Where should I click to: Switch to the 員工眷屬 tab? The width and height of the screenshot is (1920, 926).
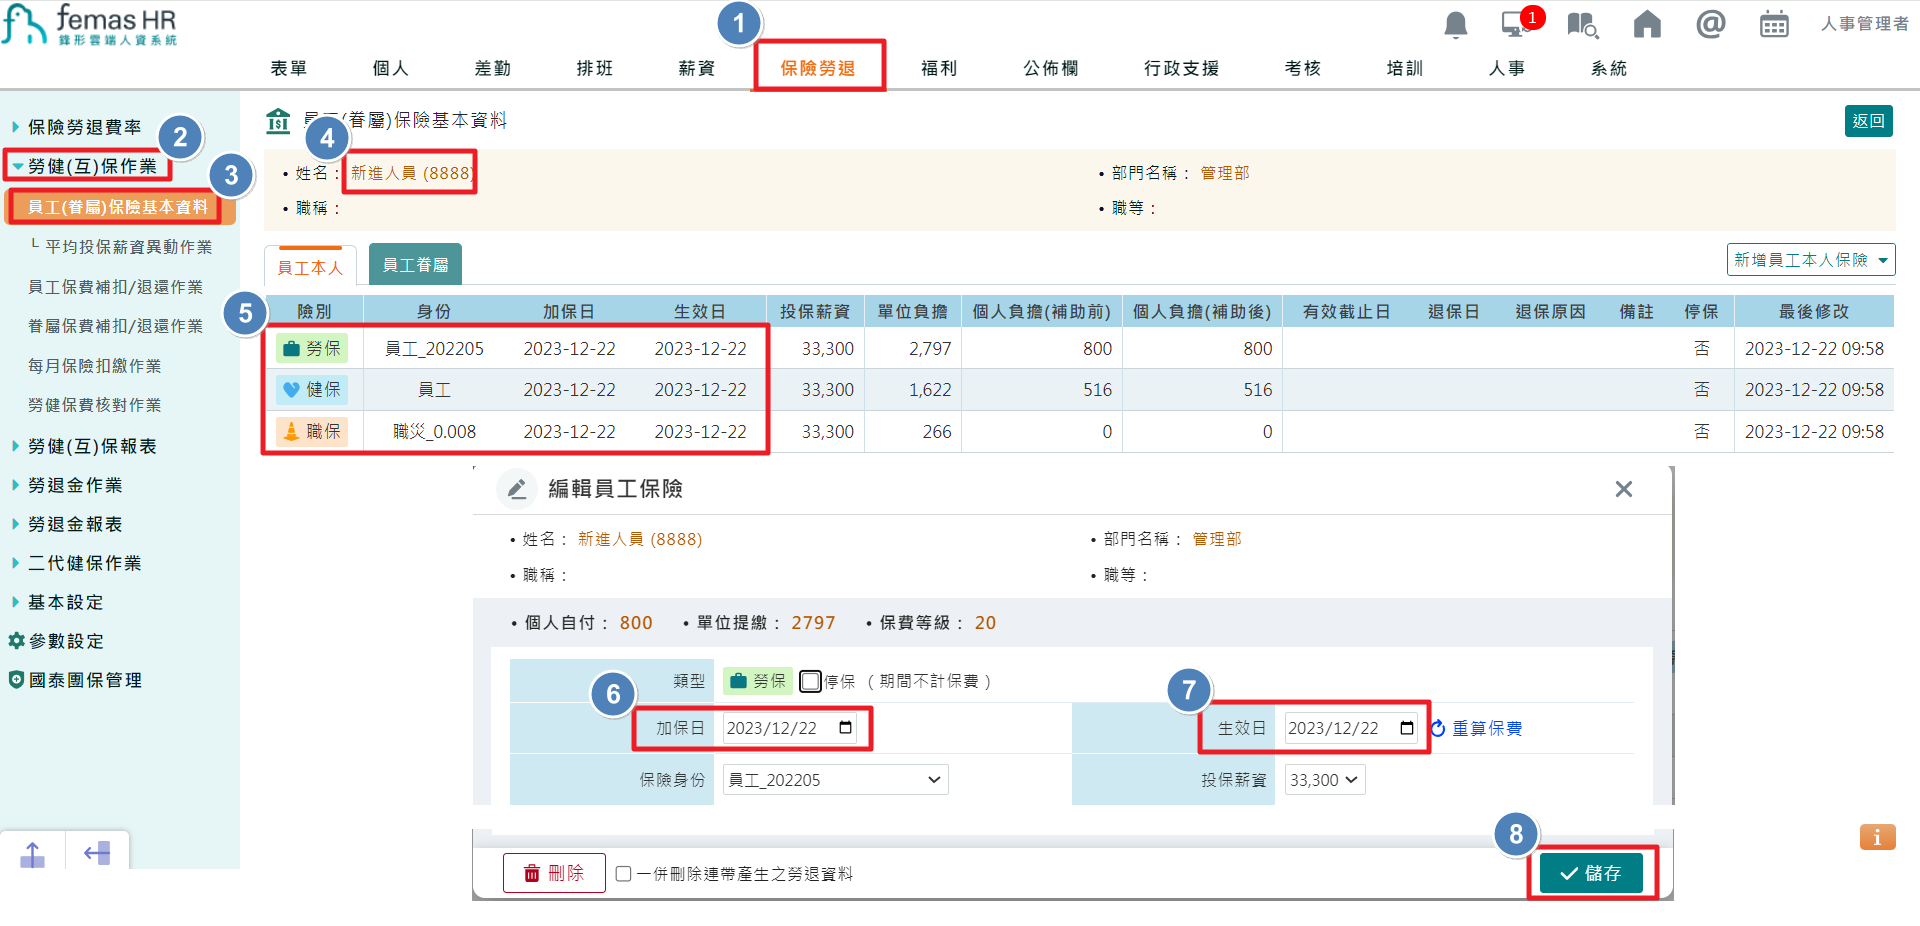[415, 264]
